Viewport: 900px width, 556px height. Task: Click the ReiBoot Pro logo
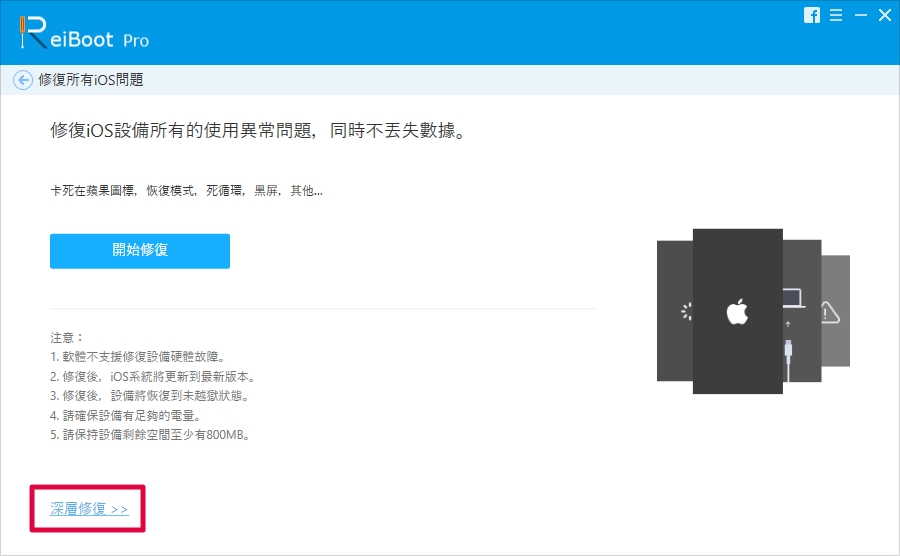click(84, 33)
